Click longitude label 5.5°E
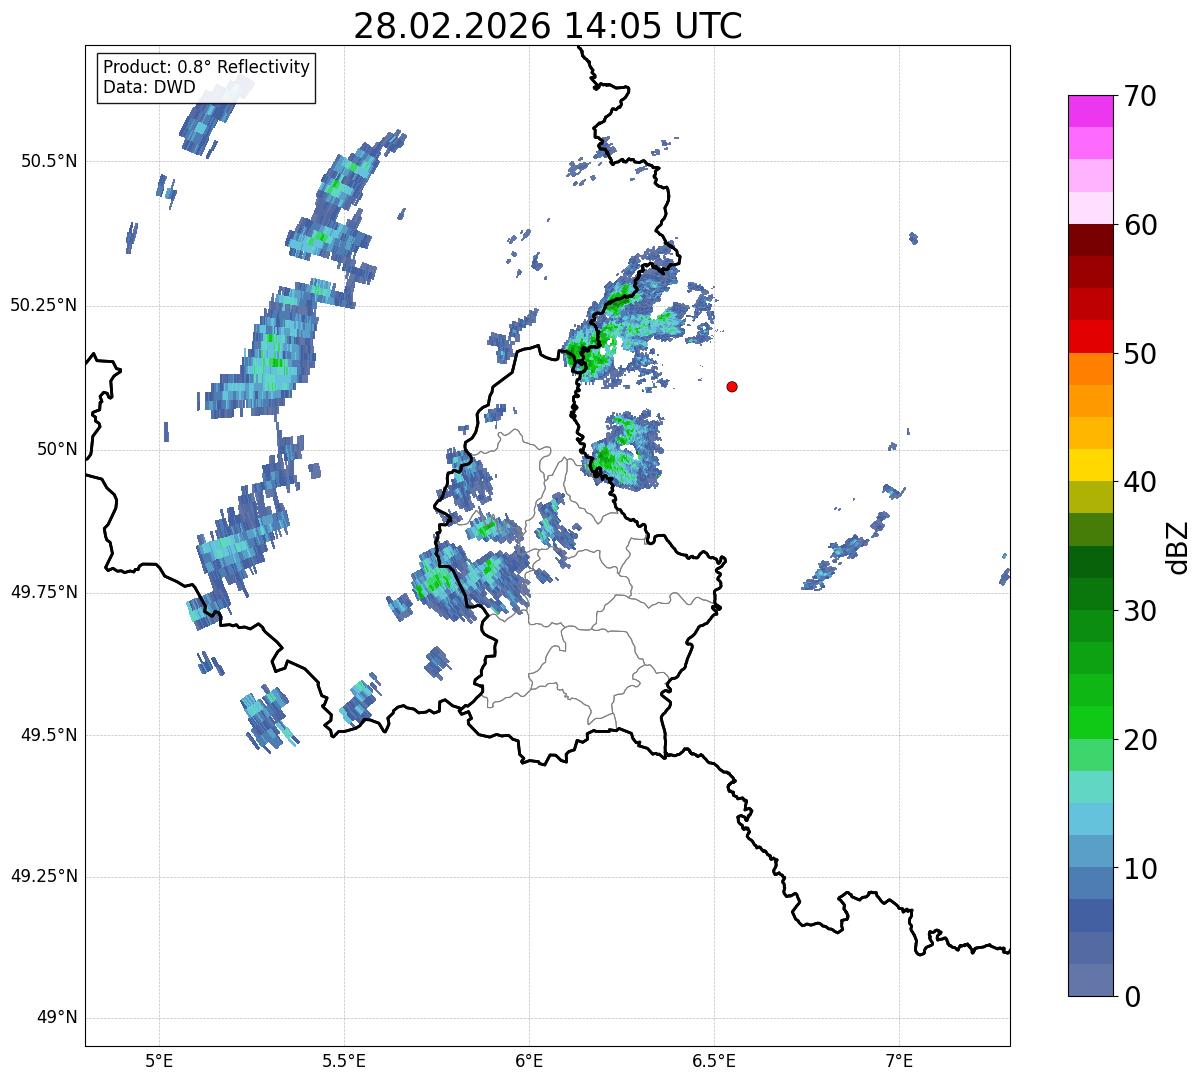Screen dimensions: 1202x1081 click(344, 1061)
